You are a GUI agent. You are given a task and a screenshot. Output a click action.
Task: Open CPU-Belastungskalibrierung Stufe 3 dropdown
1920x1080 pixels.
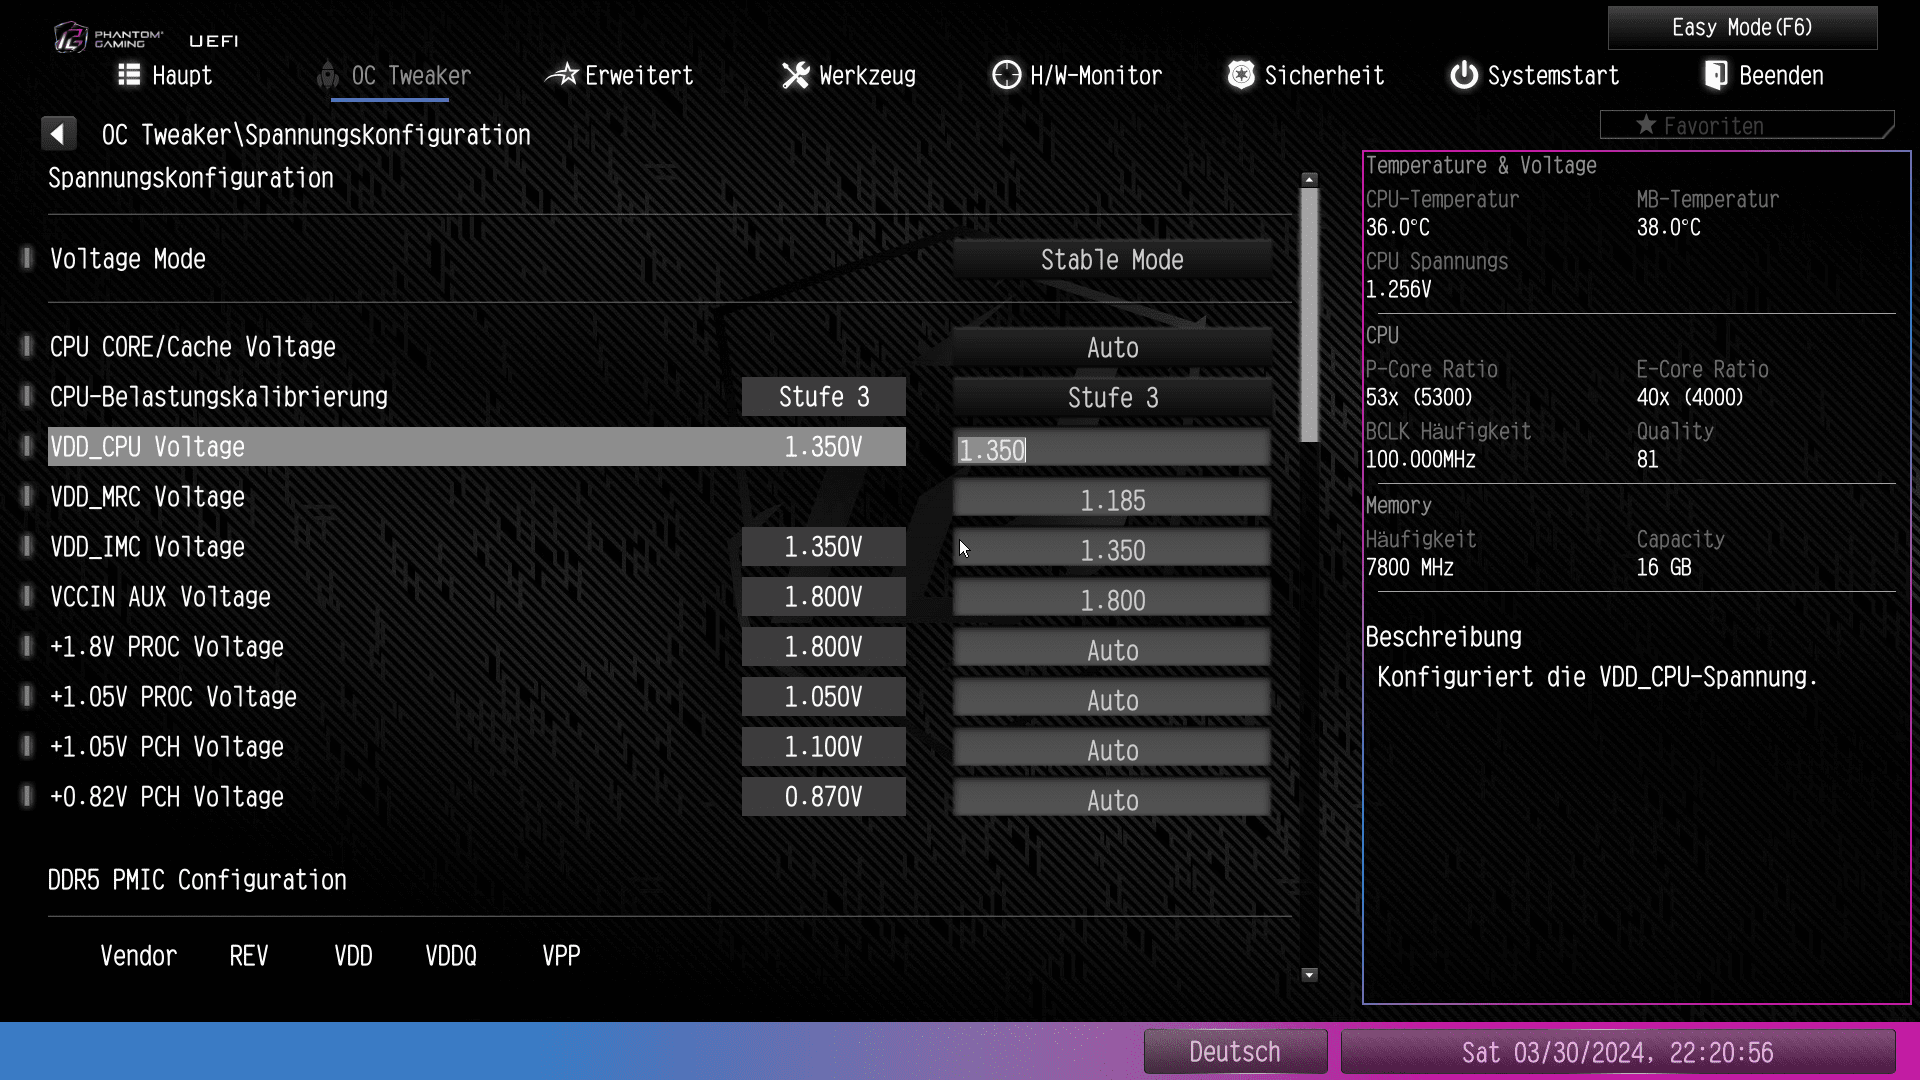[1111, 398]
